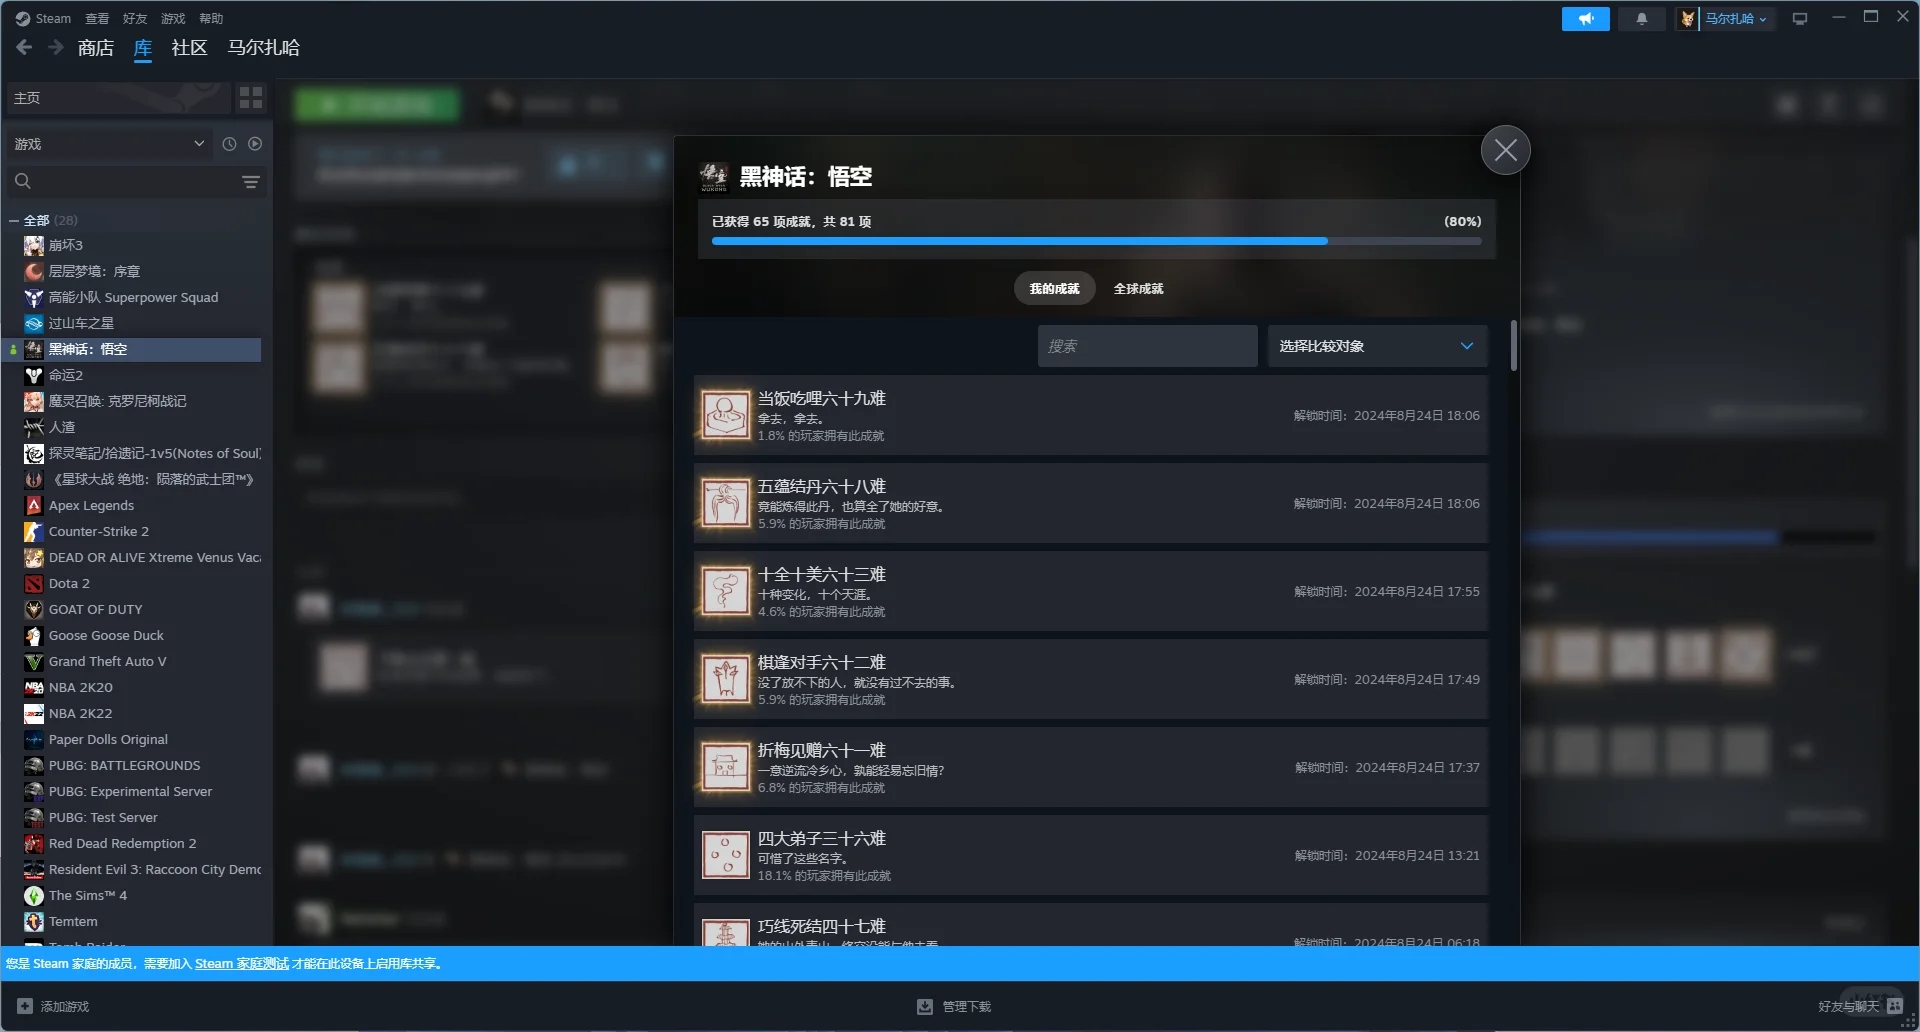Screen dimensions: 1920x1032
Task: Switch to Big Picture mode icon
Action: [1800, 19]
